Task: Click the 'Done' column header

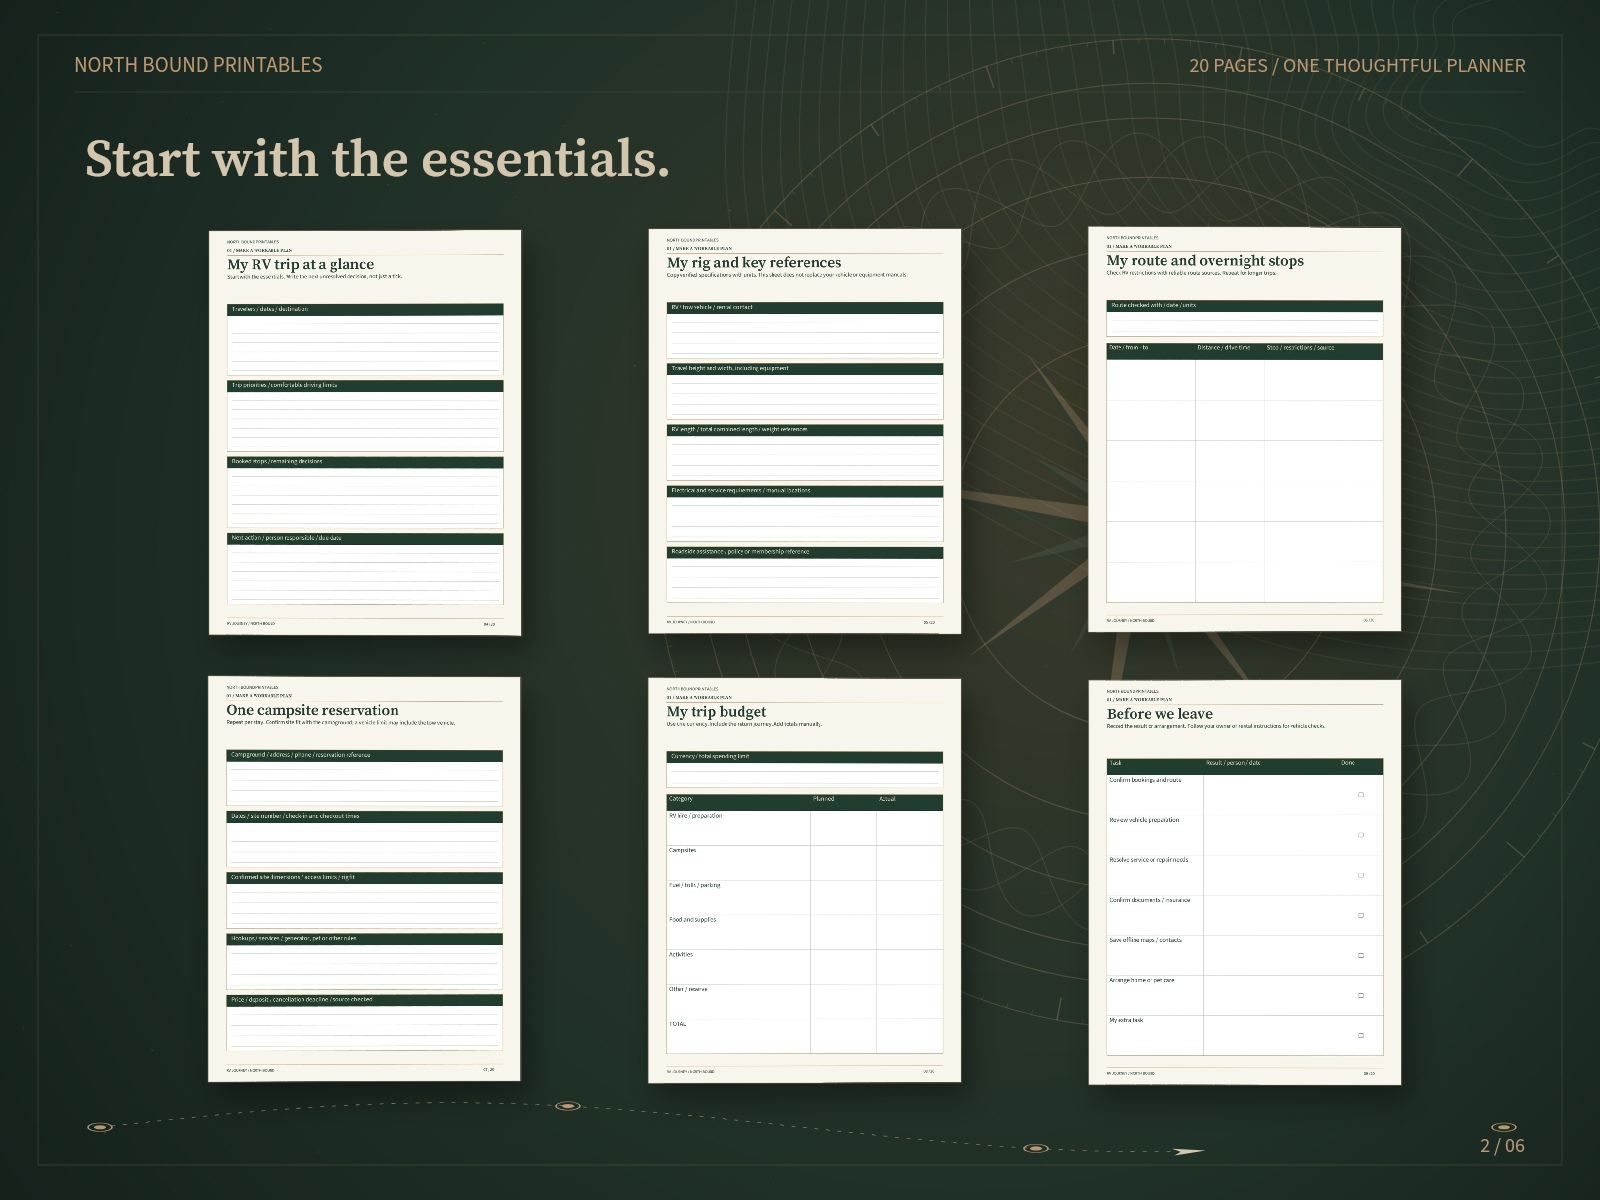Action: [1348, 763]
